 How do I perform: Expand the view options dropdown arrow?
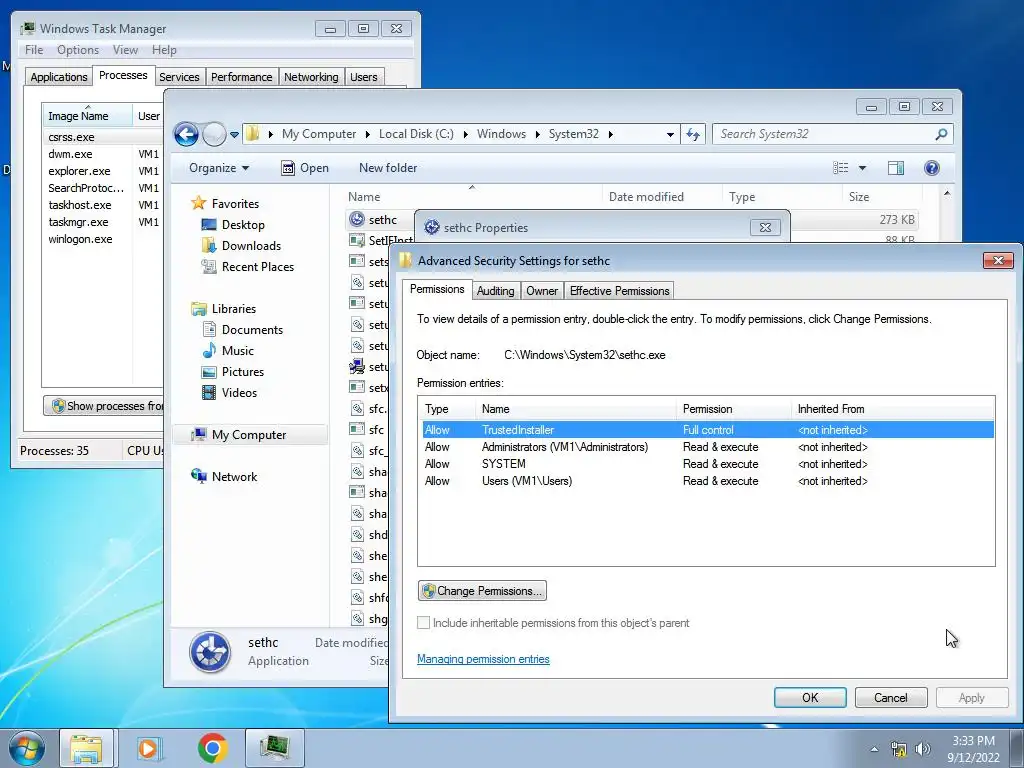click(862, 168)
